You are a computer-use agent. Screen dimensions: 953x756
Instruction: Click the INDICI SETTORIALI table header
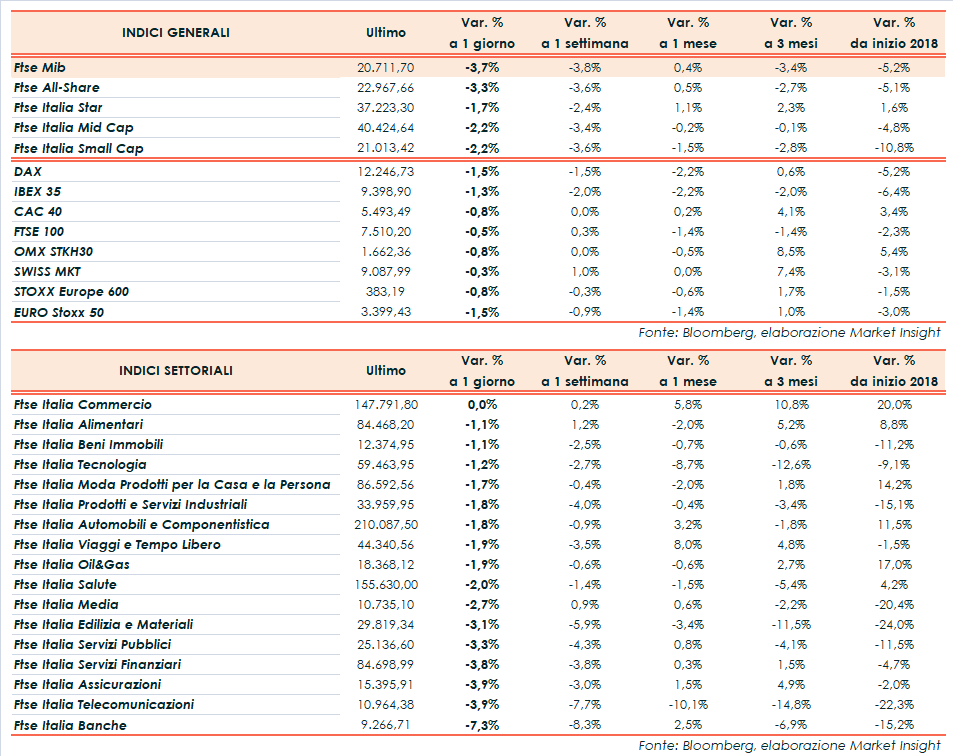(175, 370)
